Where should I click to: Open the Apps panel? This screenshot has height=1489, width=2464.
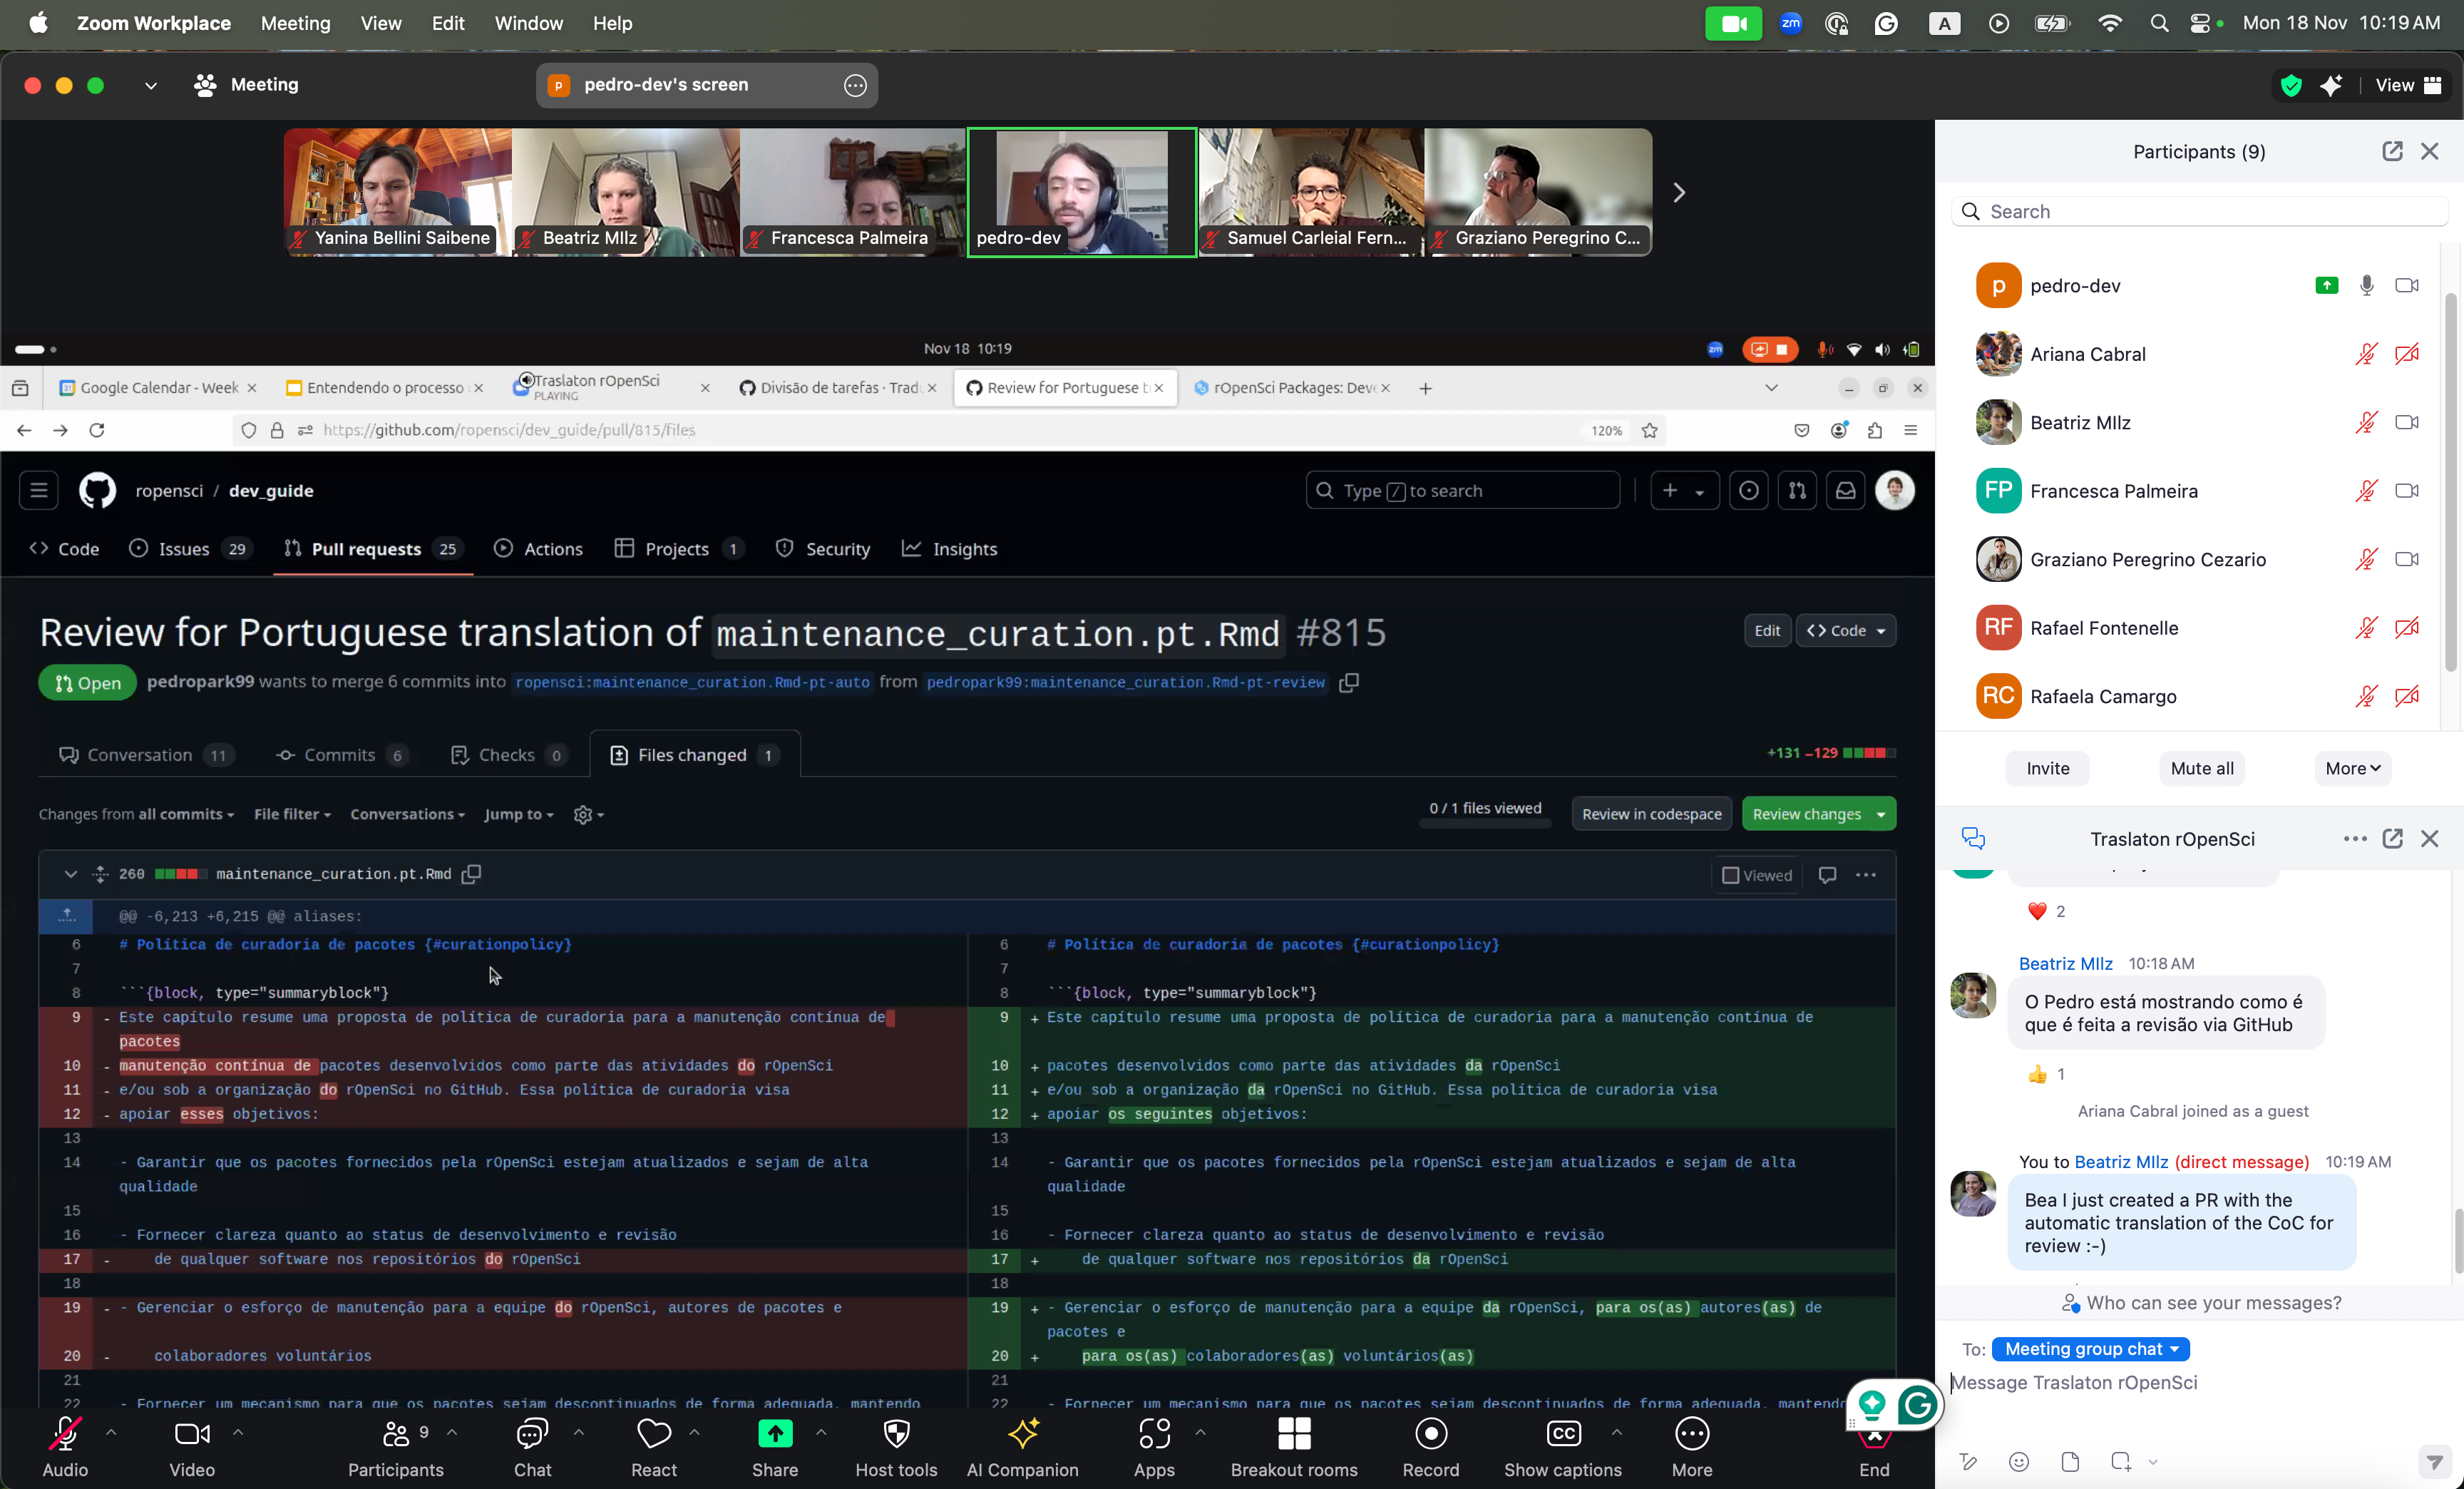coord(1154,1446)
